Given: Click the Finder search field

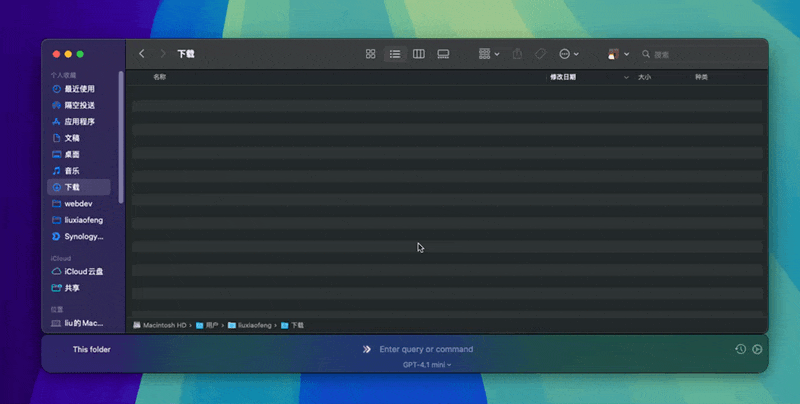Looking at the screenshot, I should (702, 54).
